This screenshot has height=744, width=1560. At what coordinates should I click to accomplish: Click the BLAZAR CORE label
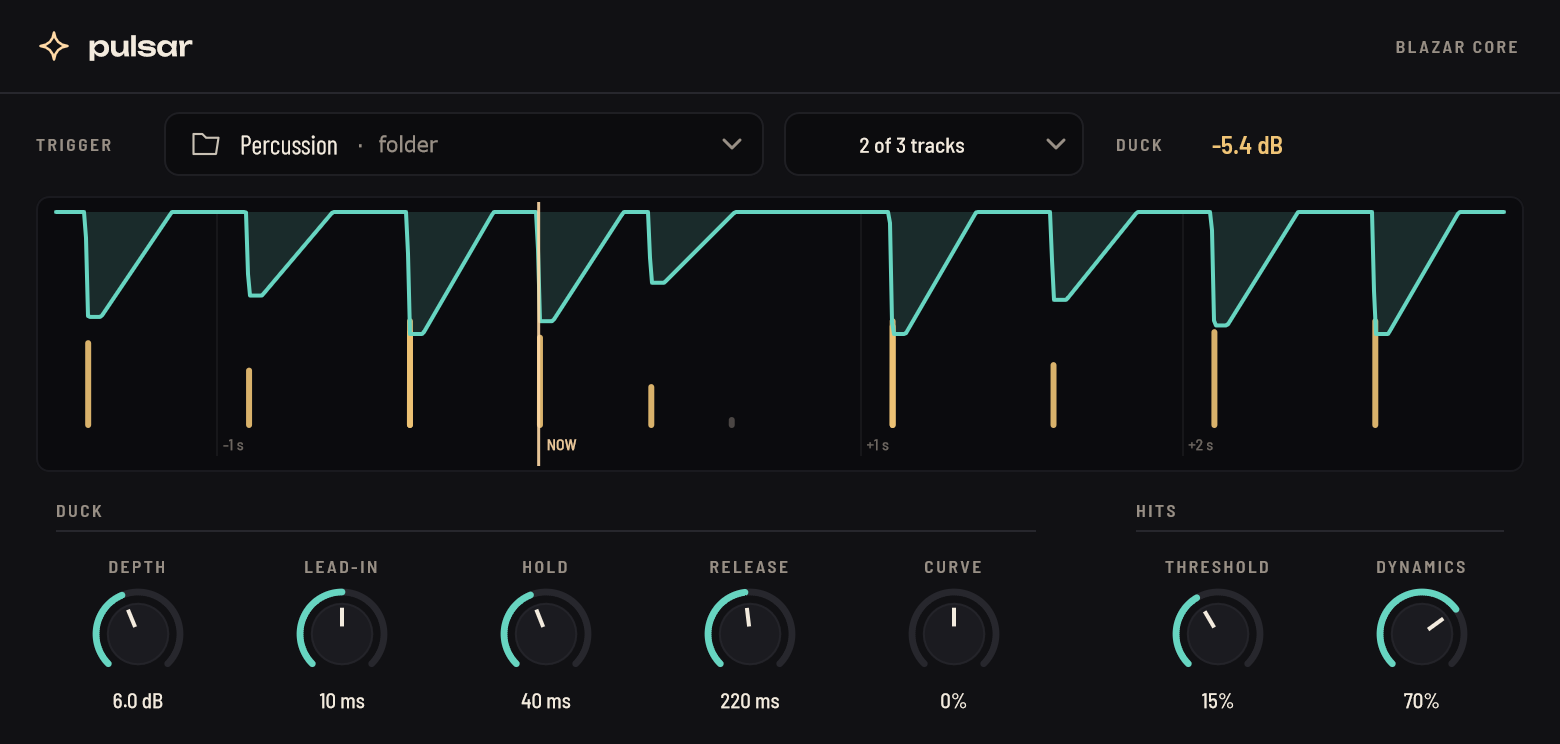coord(1457,47)
